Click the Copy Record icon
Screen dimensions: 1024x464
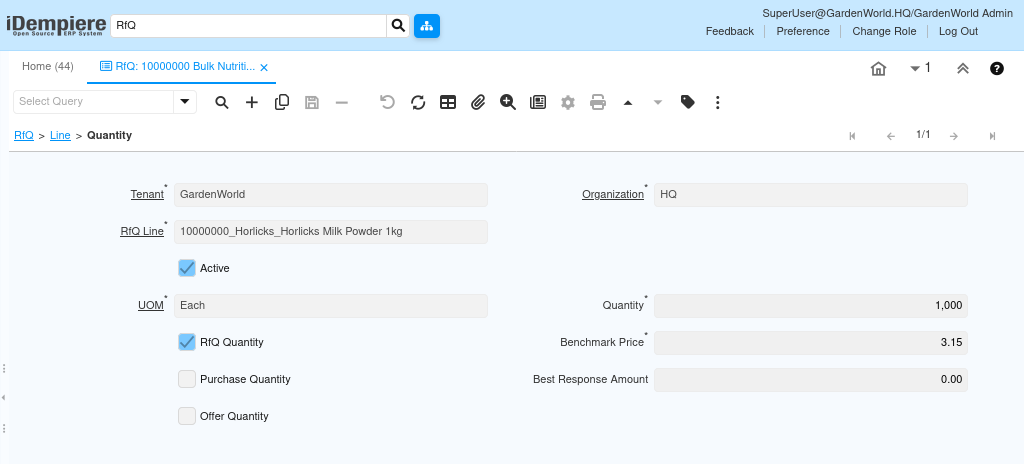(x=282, y=102)
